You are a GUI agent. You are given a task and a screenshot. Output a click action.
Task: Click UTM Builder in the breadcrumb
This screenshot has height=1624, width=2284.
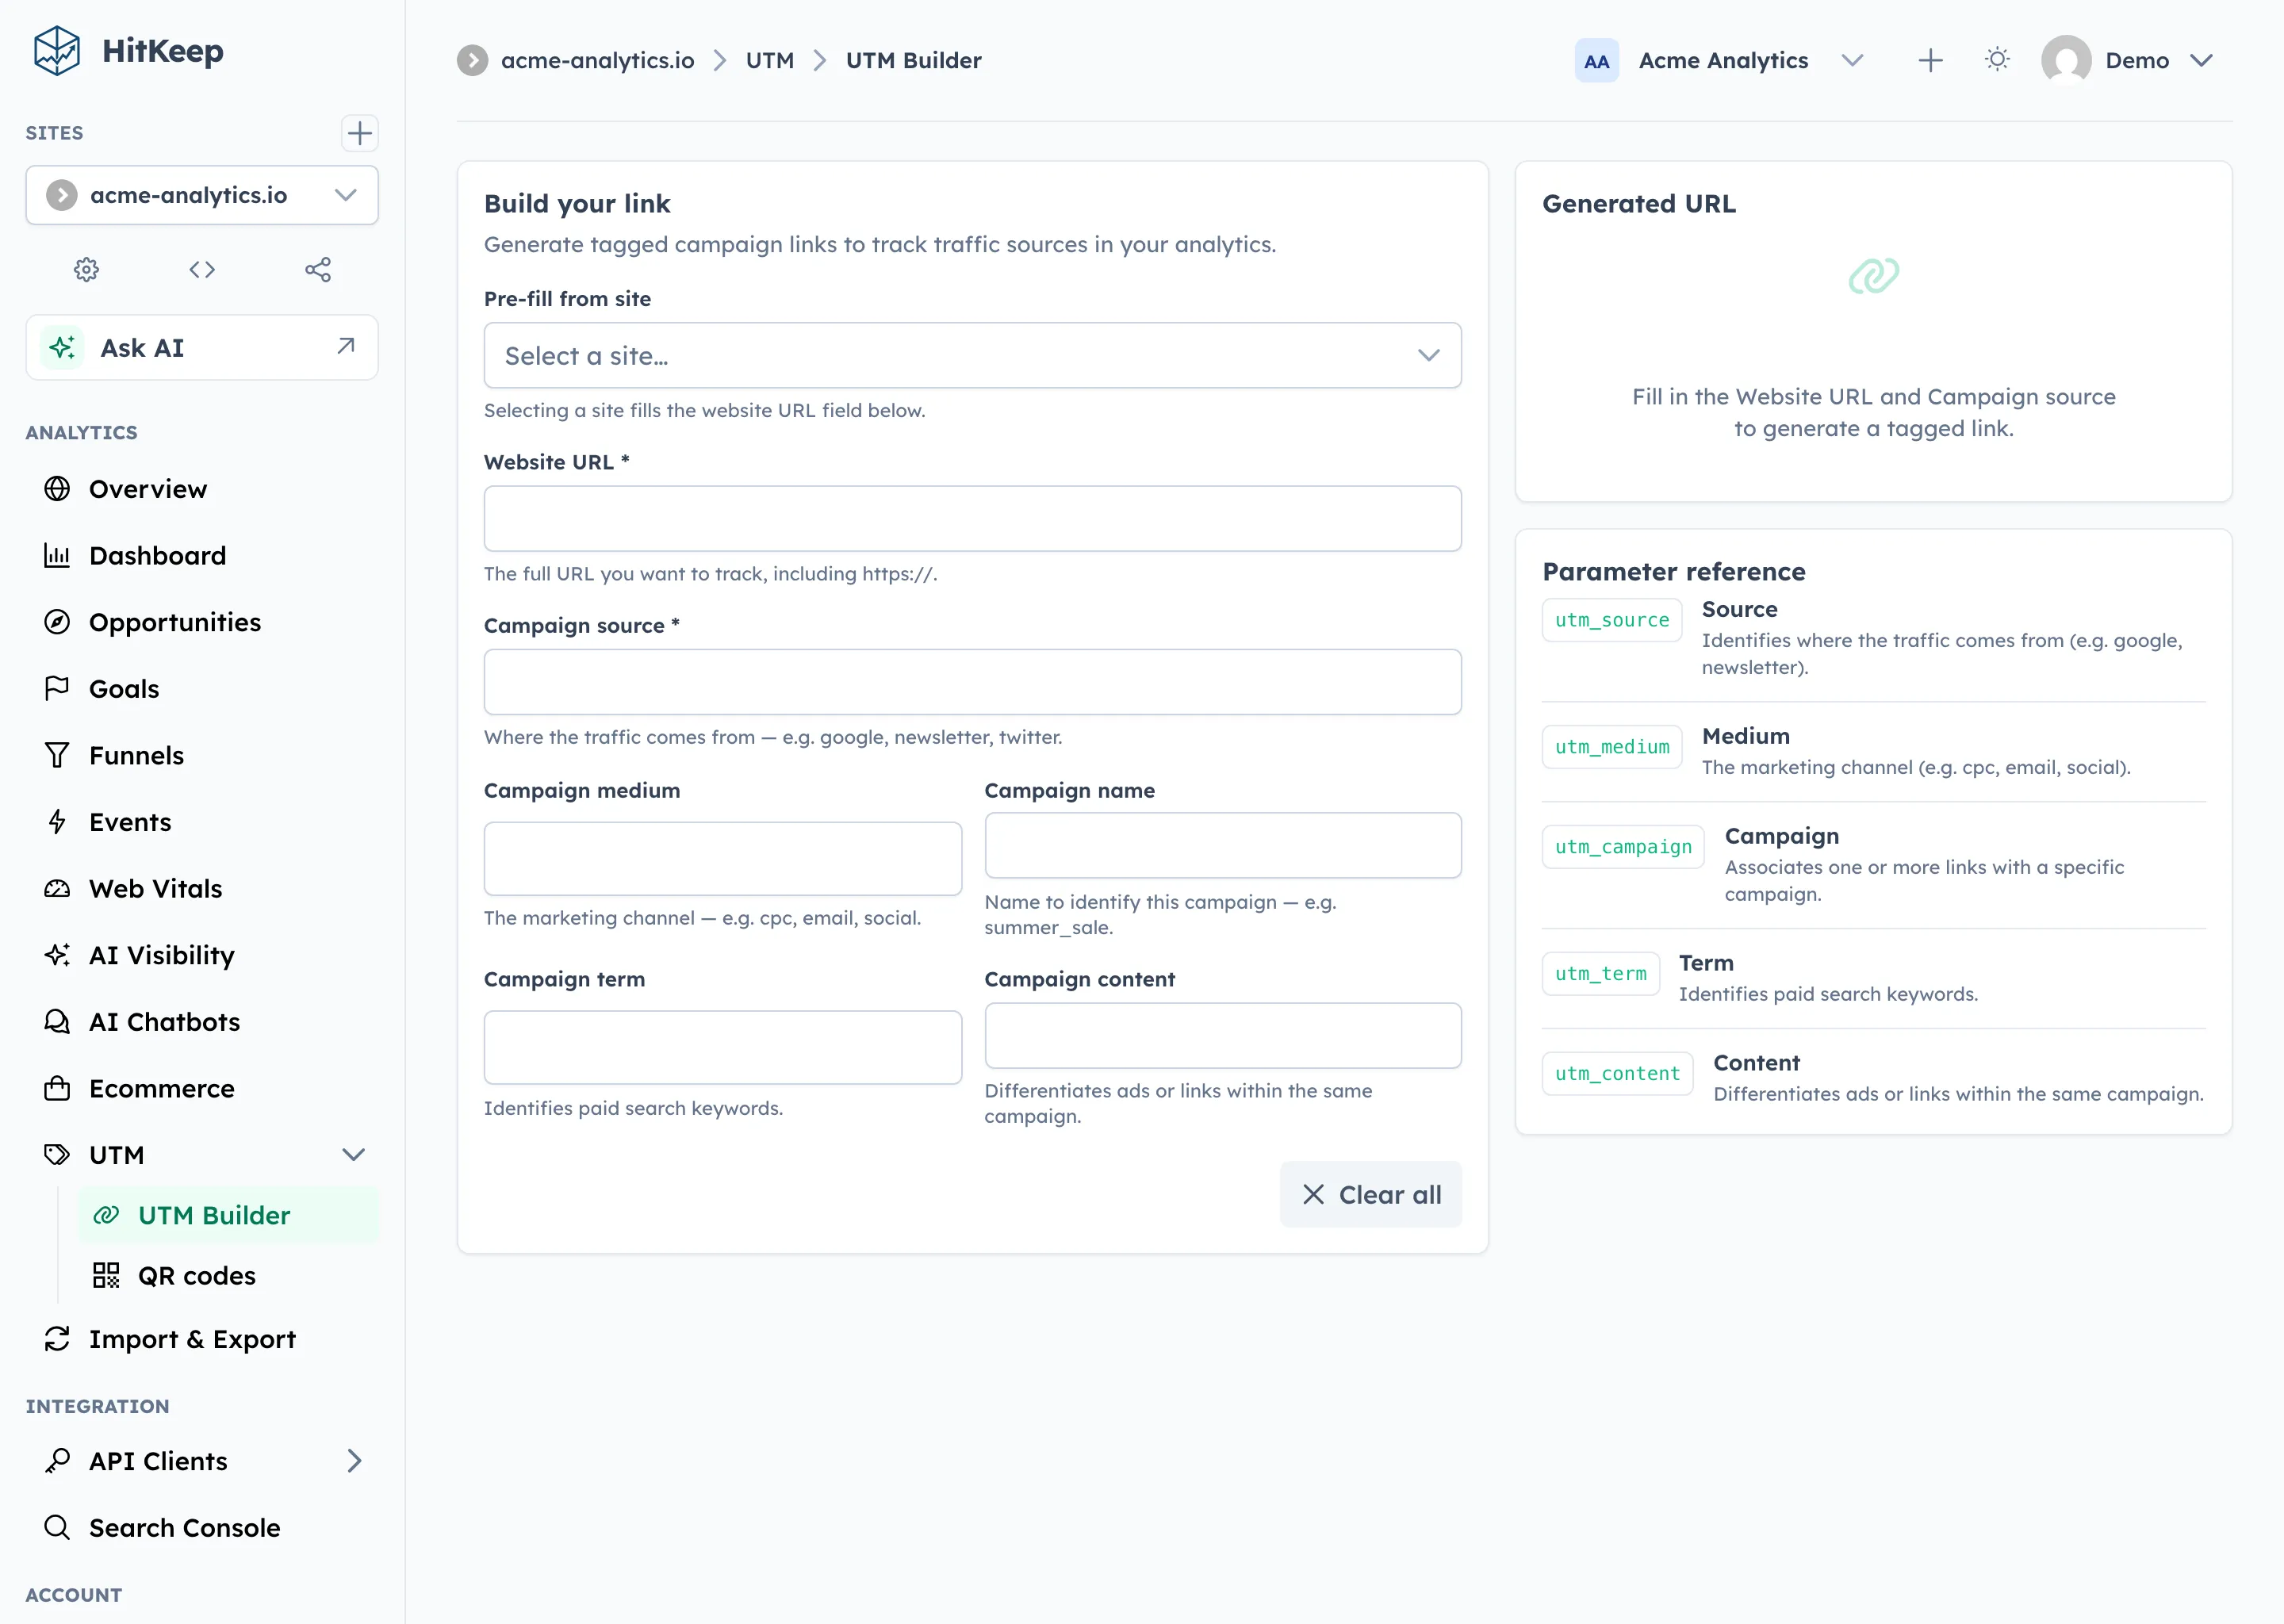tap(913, 60)
